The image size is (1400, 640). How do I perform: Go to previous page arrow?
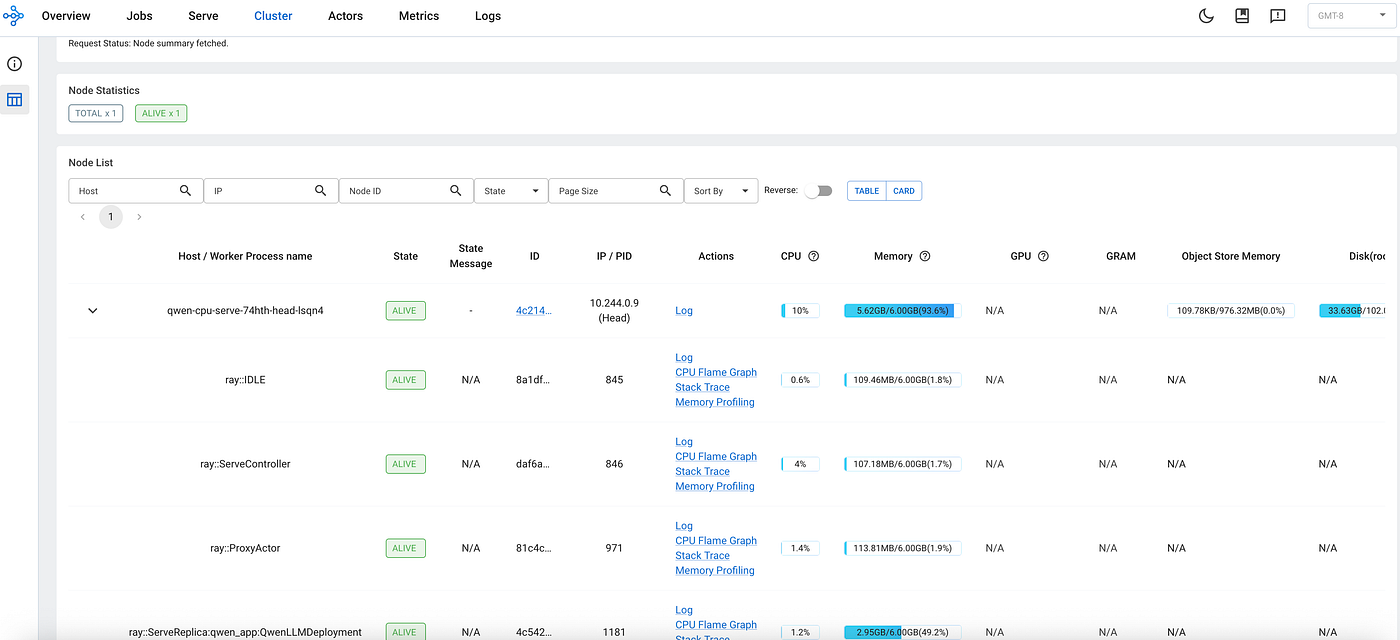click(83, 217)
